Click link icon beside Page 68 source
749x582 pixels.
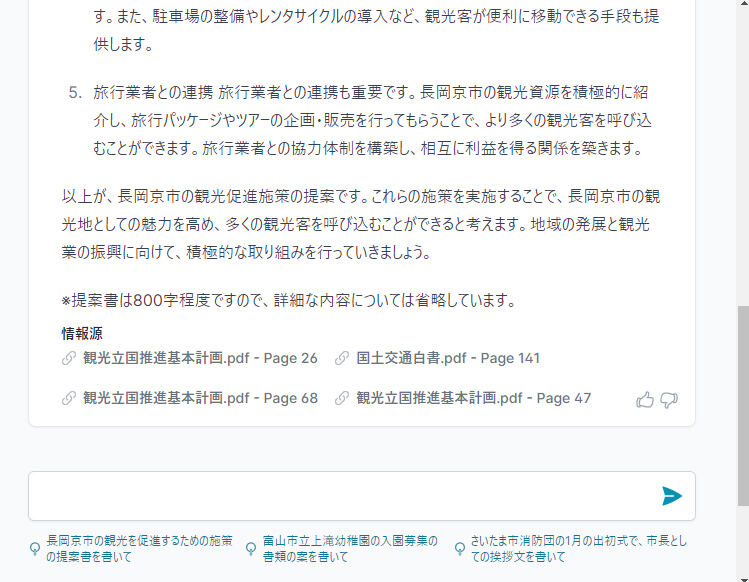69,398
